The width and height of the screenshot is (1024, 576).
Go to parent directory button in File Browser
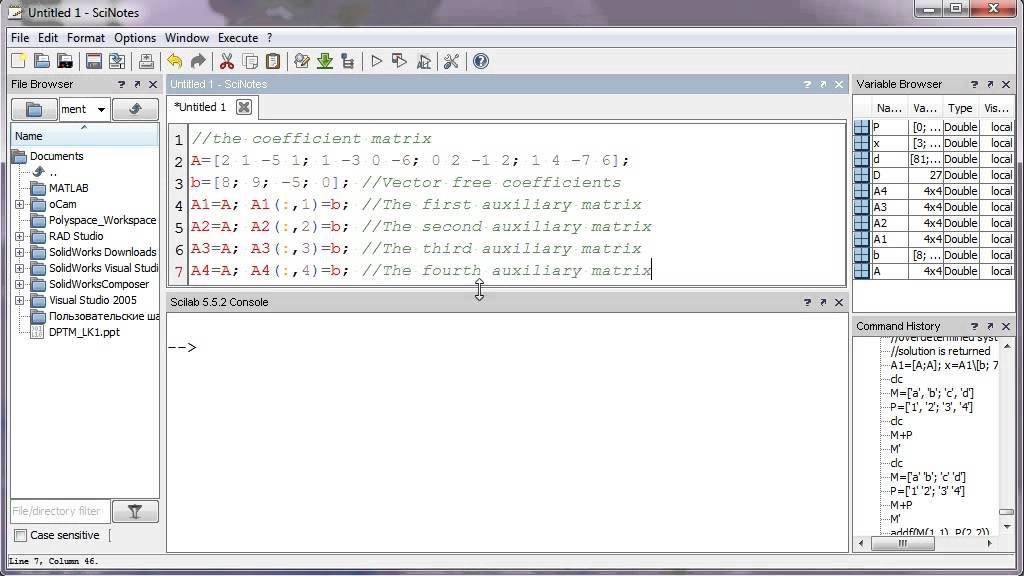135,109
